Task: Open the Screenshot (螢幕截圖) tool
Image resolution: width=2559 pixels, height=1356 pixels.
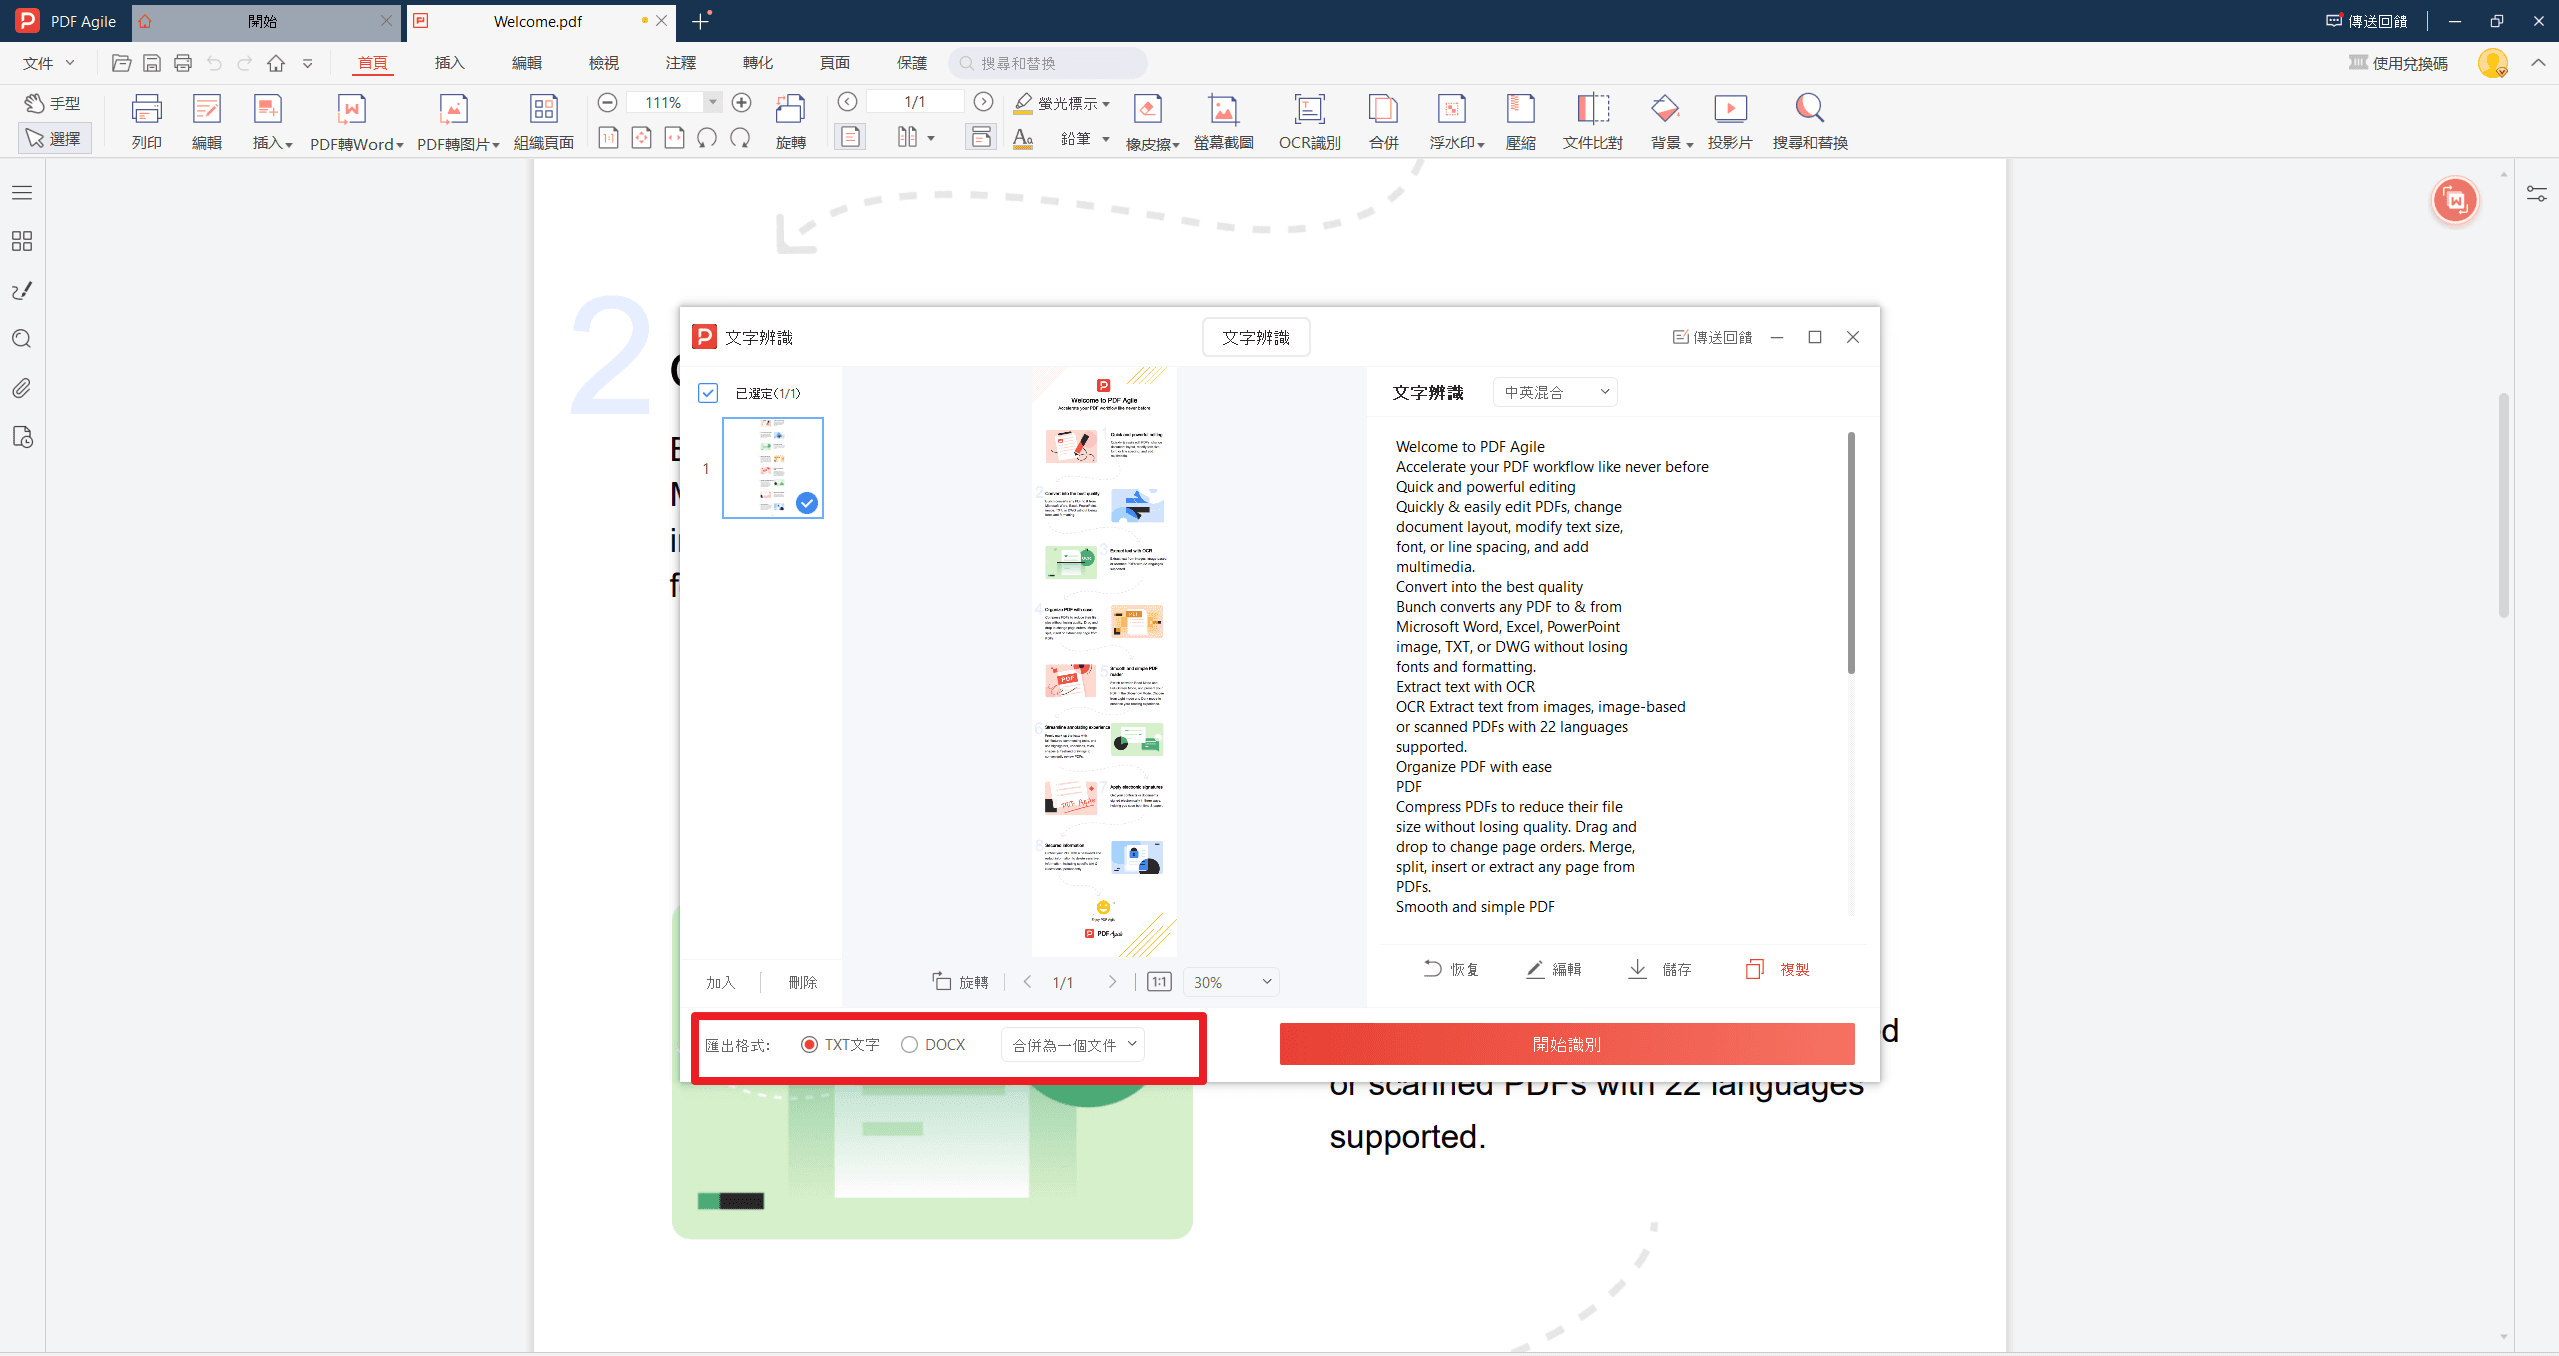Action: tap(1223, 122)
